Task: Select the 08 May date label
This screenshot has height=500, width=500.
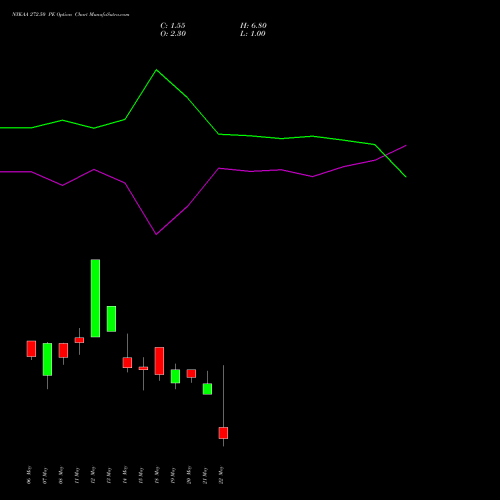Action: pyautogui.click(x=61, y=475)
